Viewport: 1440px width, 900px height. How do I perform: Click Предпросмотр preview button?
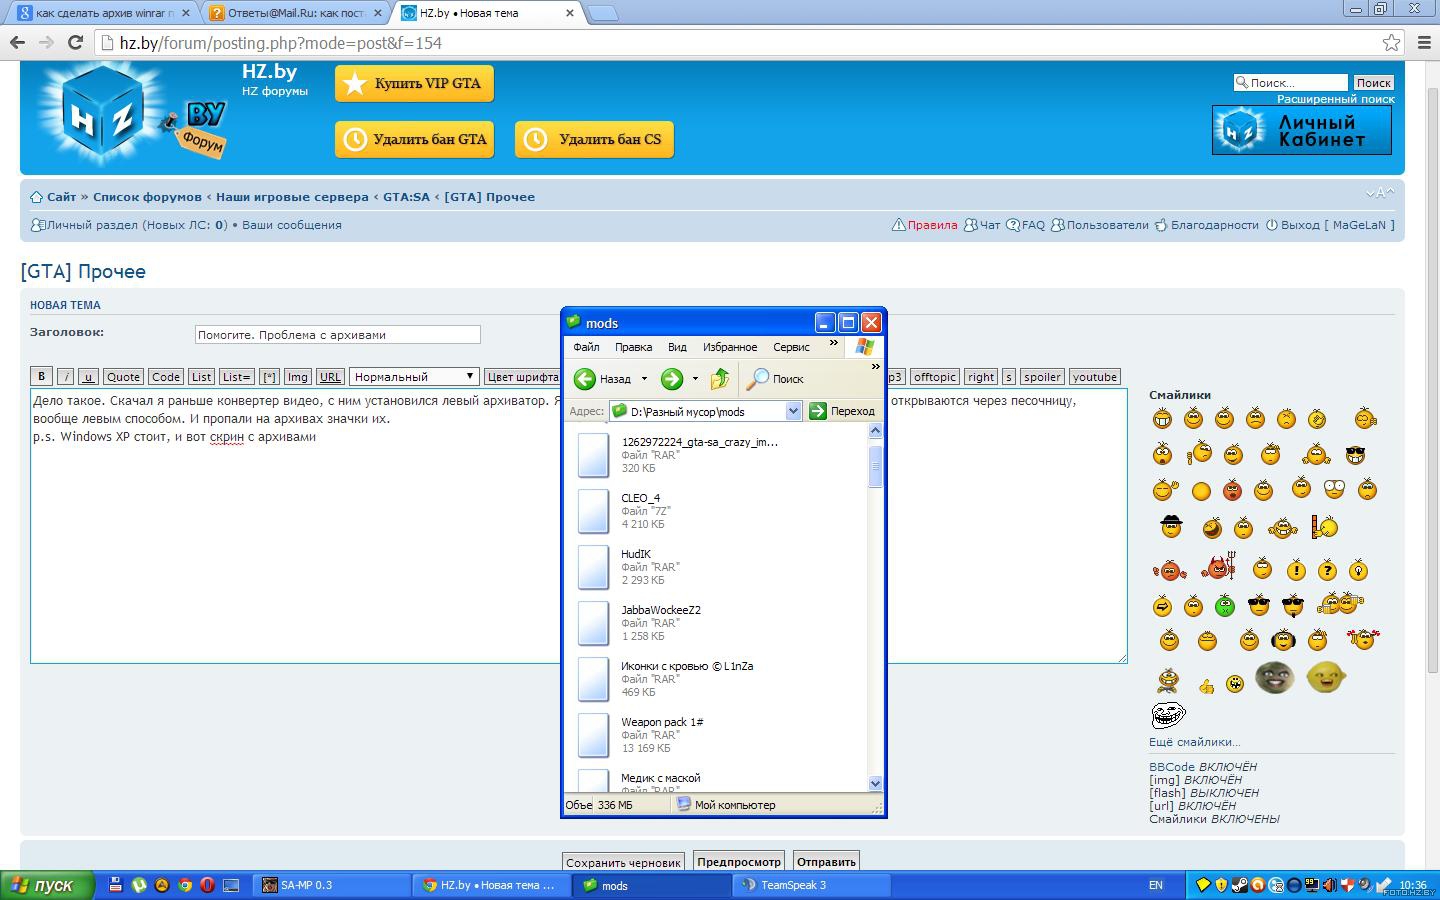tap(739, 861)
